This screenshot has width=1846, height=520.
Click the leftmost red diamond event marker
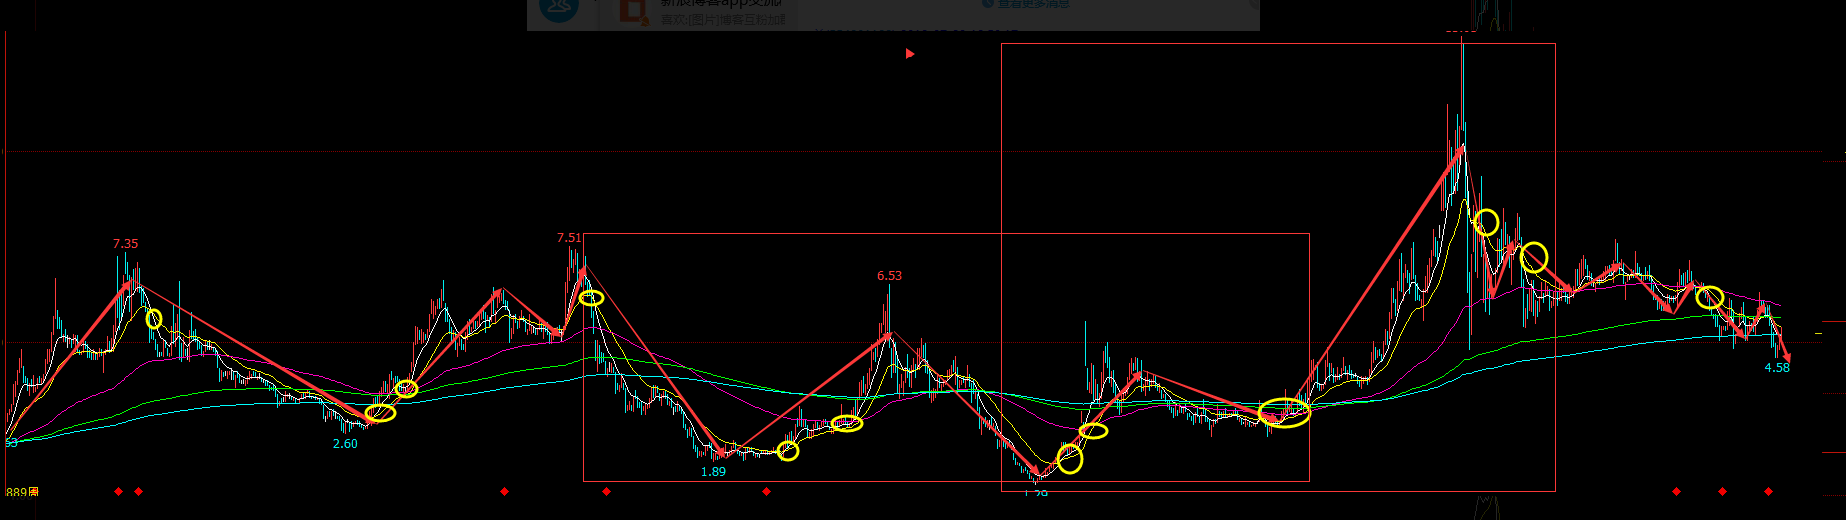tap(118, 491)
